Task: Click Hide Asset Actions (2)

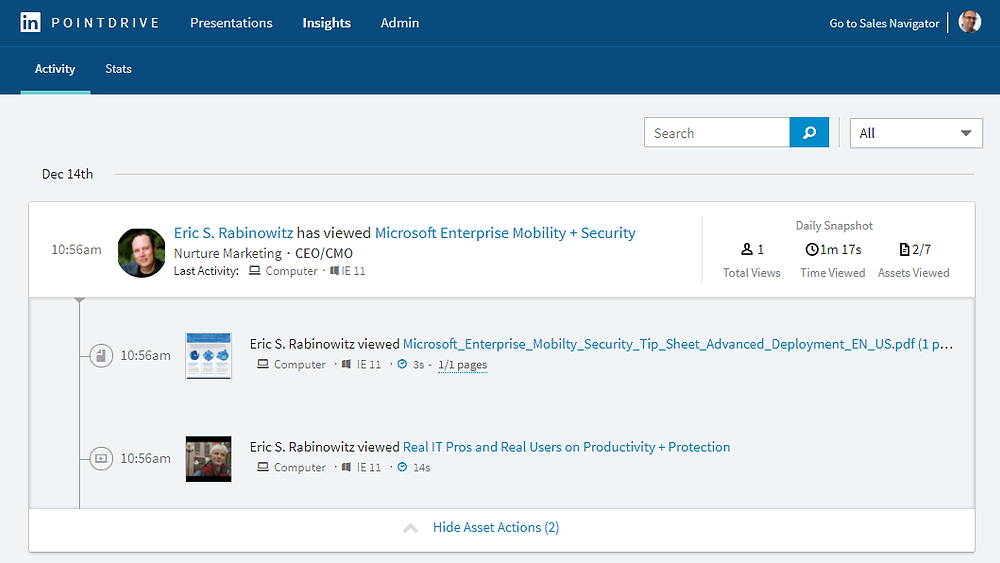Action: point(496,527)
